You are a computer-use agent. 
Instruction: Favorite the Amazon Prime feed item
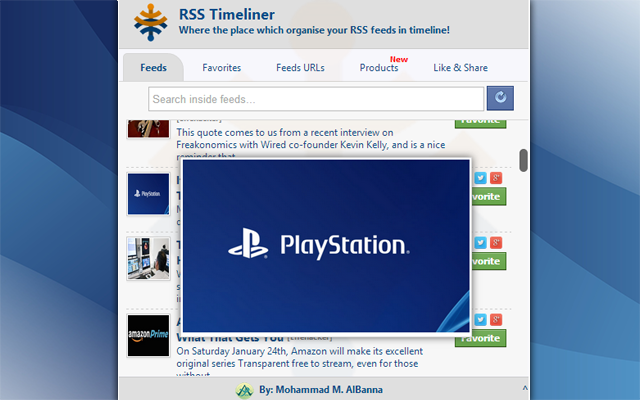coord(480,338)
